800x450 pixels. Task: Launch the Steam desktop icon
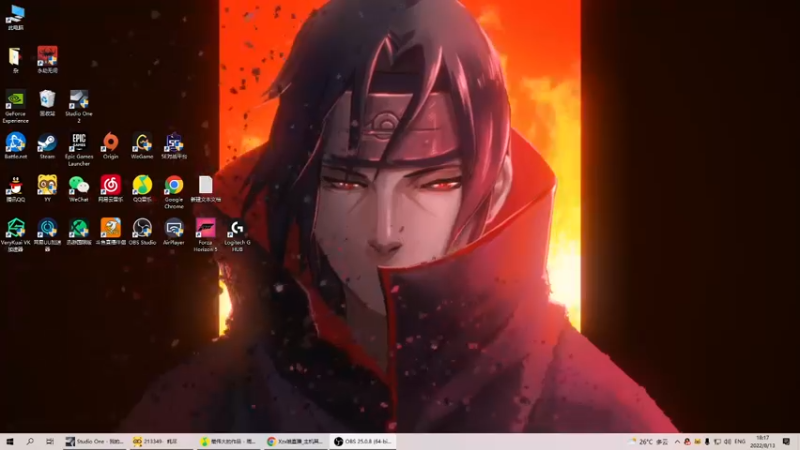click(47, 146)
